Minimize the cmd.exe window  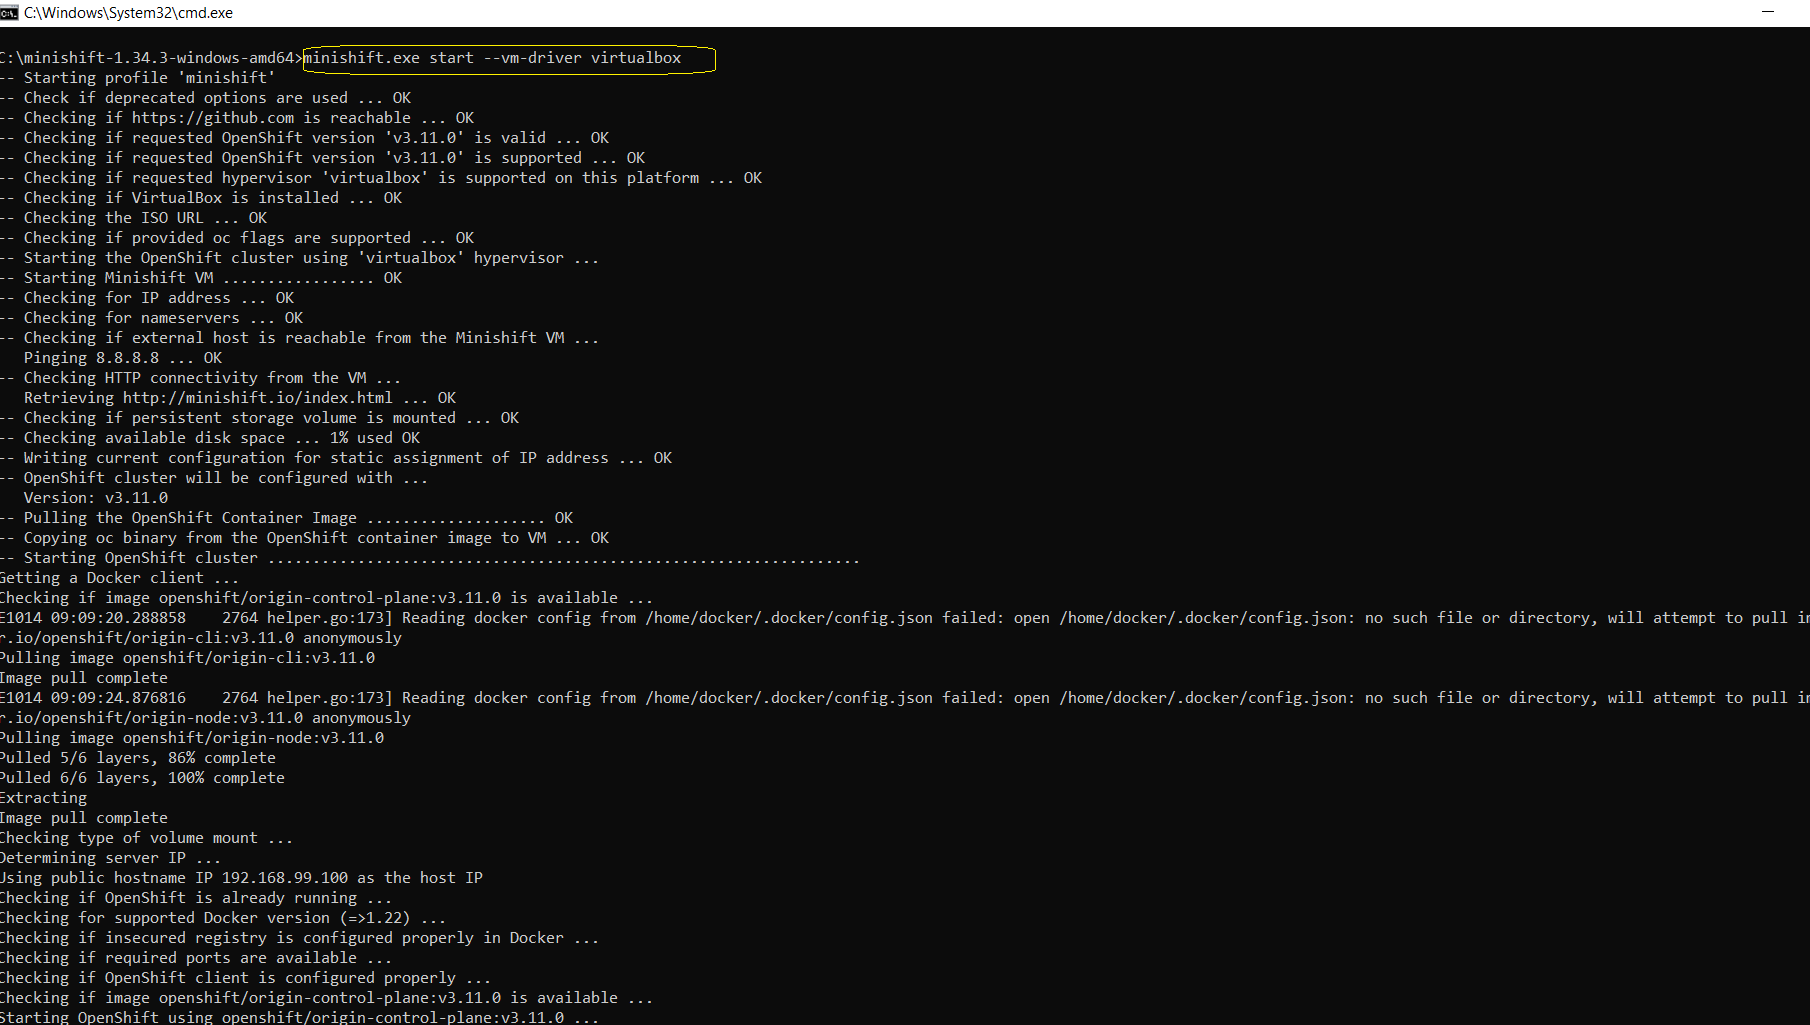[x=1767, y=13]
